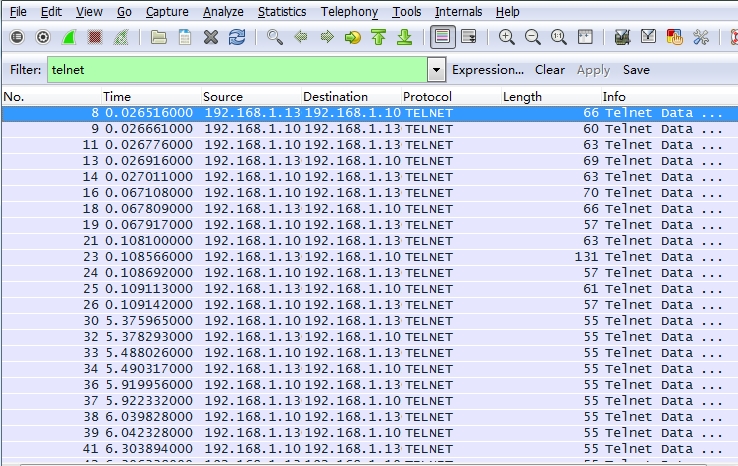Screen dimensions: 738x466
Task: Open a capture file folder icon
Action: 159,37
